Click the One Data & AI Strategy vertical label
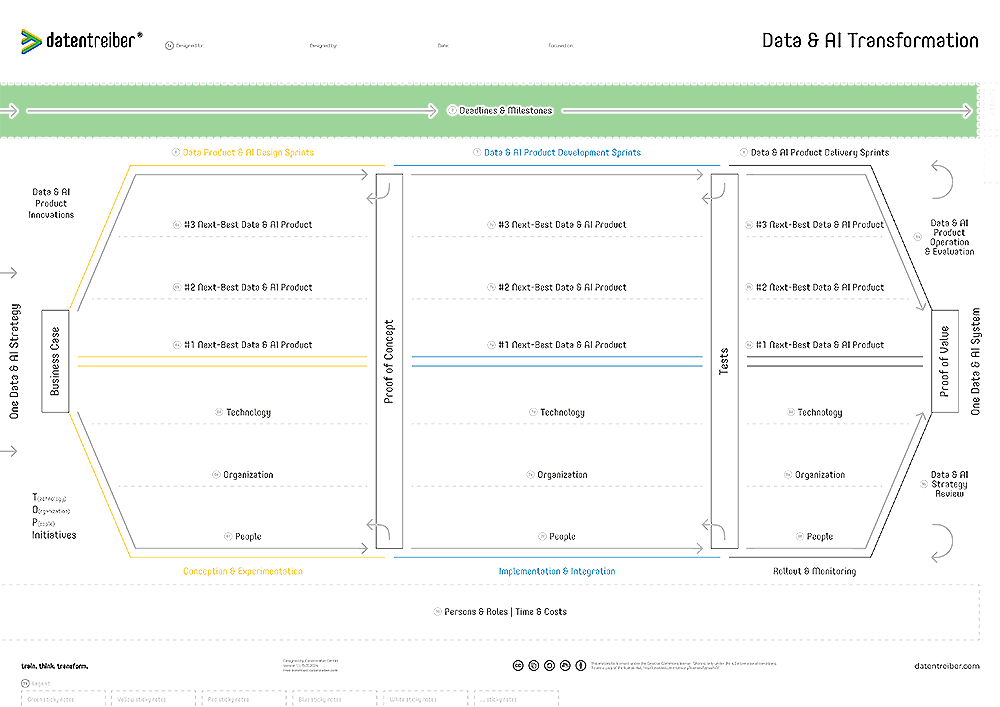Image resolution: width=1000 pixels, height=707 pixels. 14,361
